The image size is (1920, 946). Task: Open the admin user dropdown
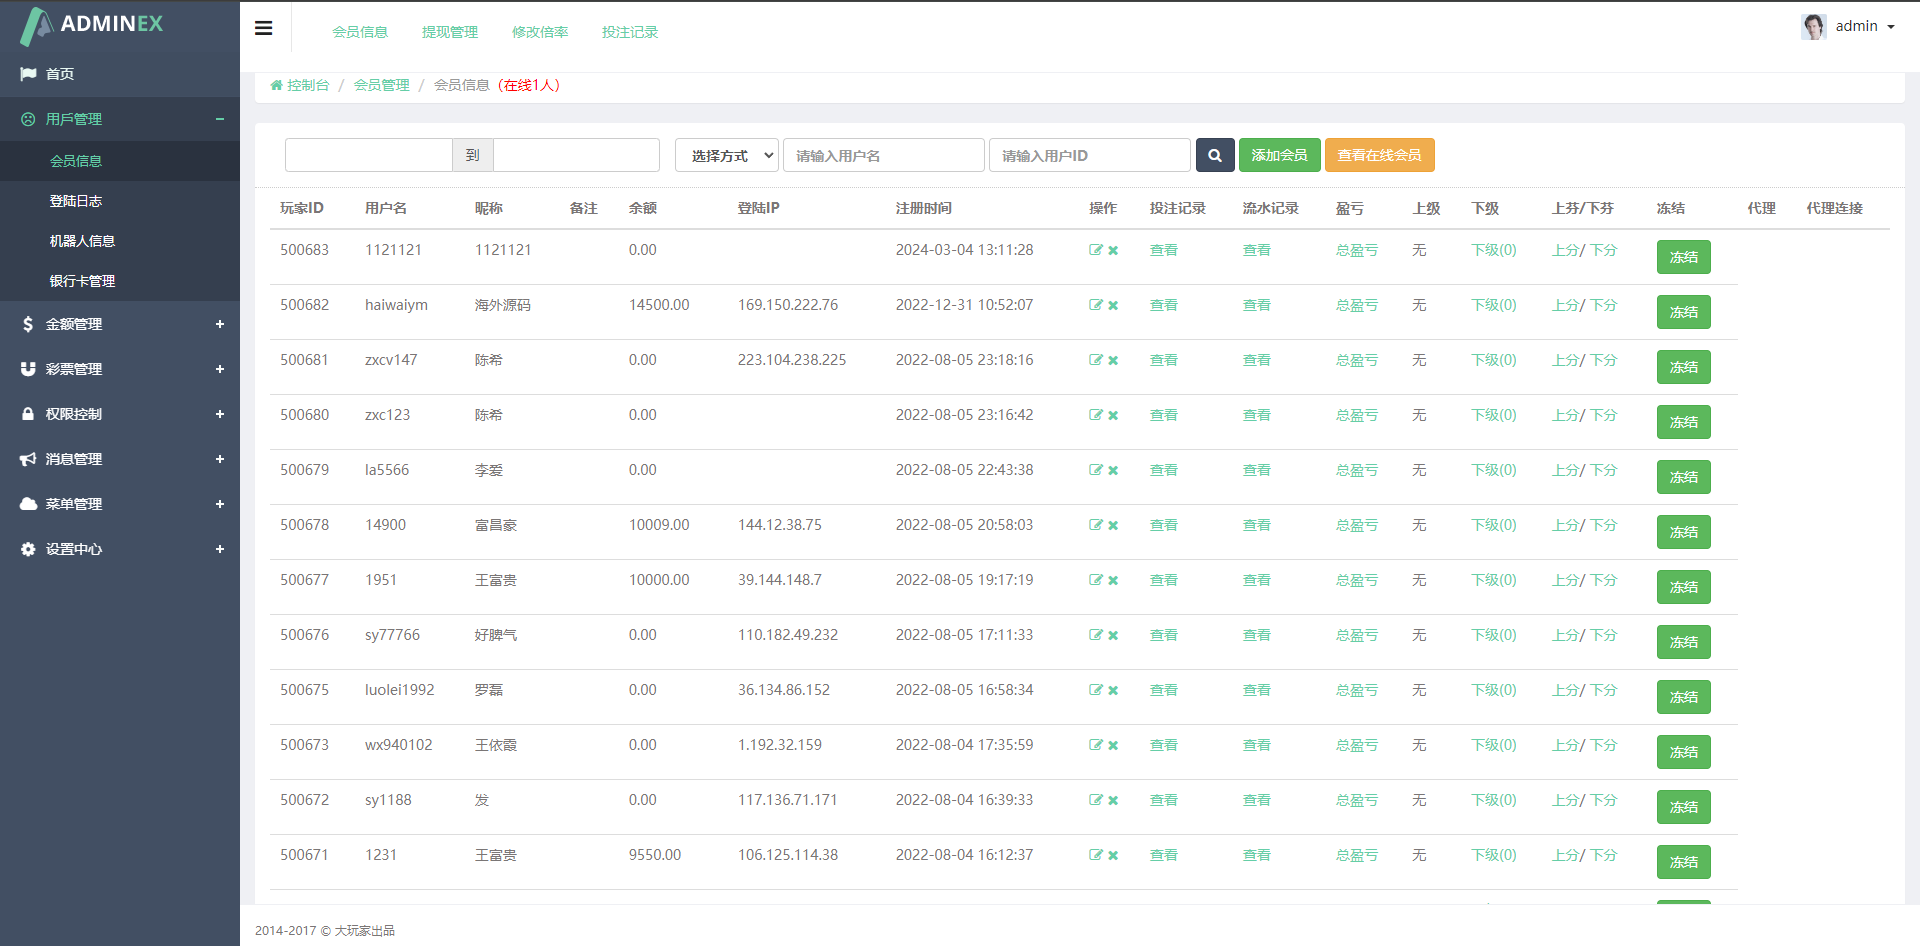pyautogui.click(x=1864, y=26)
